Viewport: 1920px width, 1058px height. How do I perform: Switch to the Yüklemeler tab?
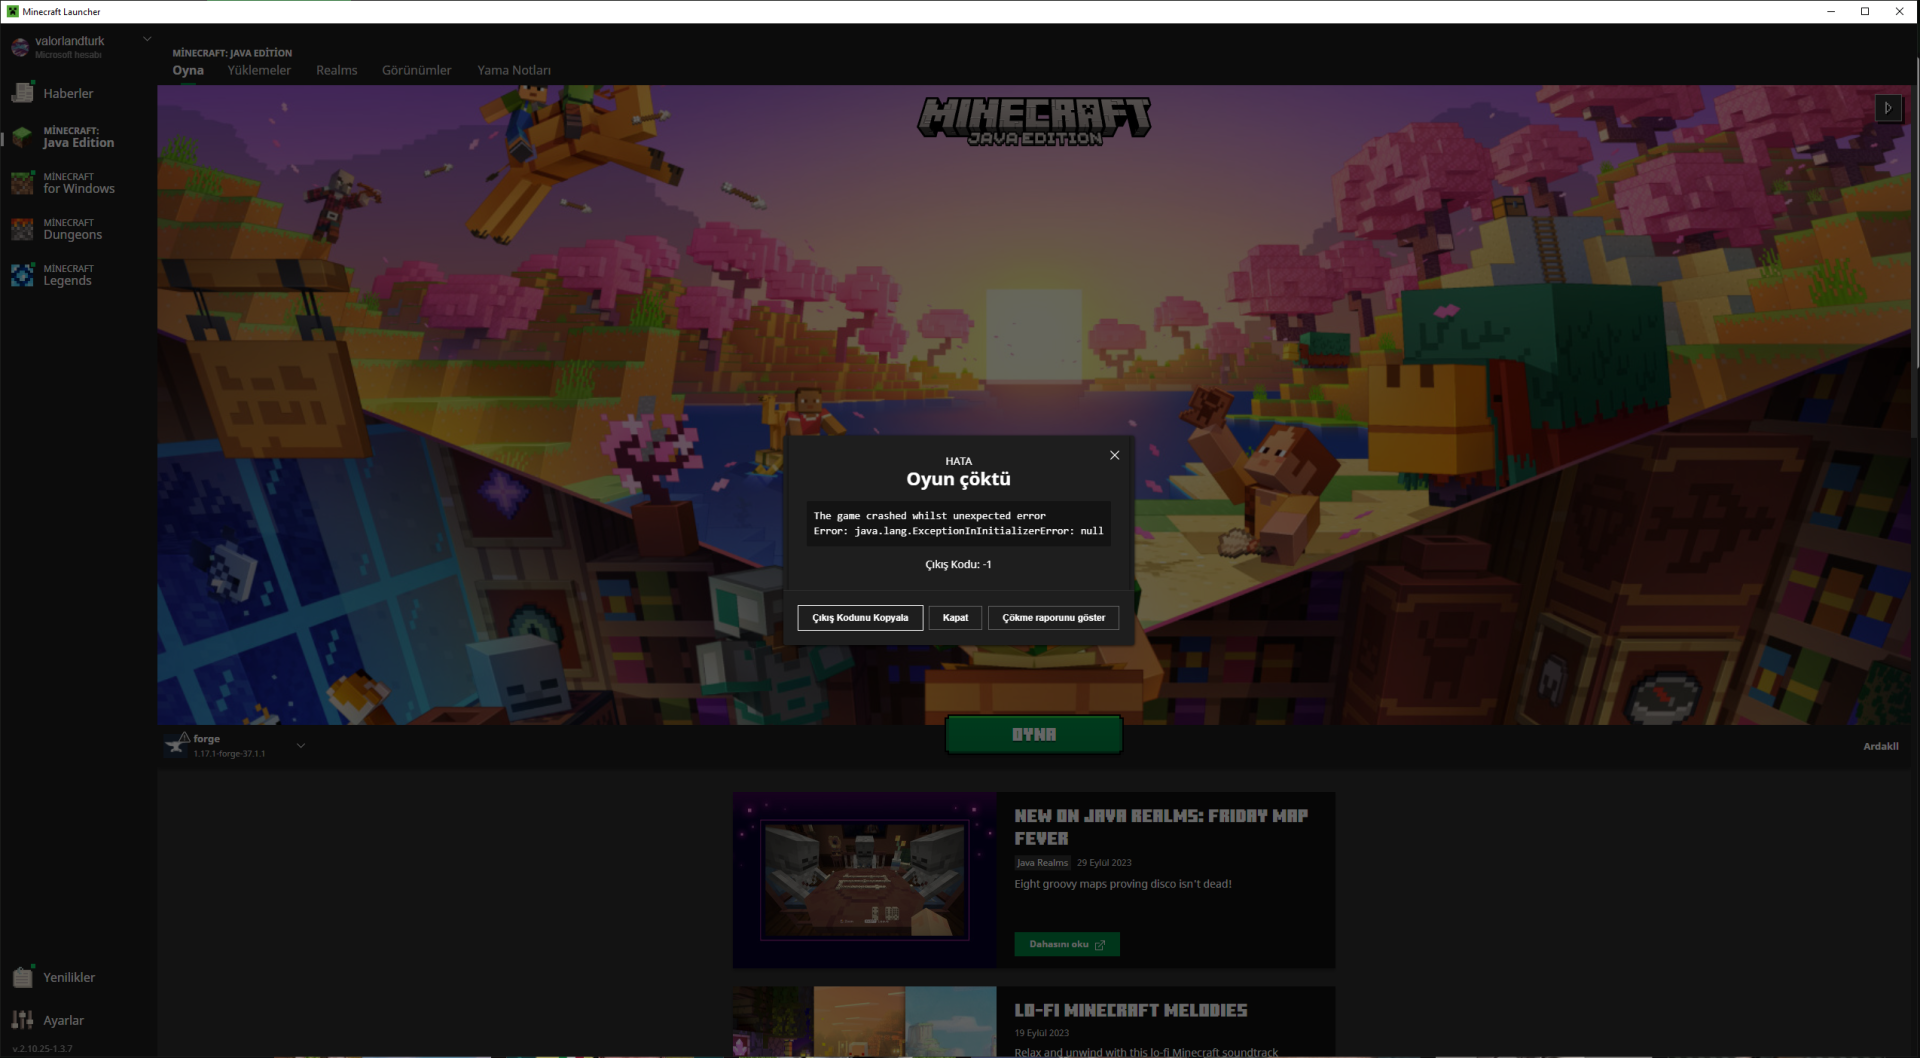click(259, 70)
